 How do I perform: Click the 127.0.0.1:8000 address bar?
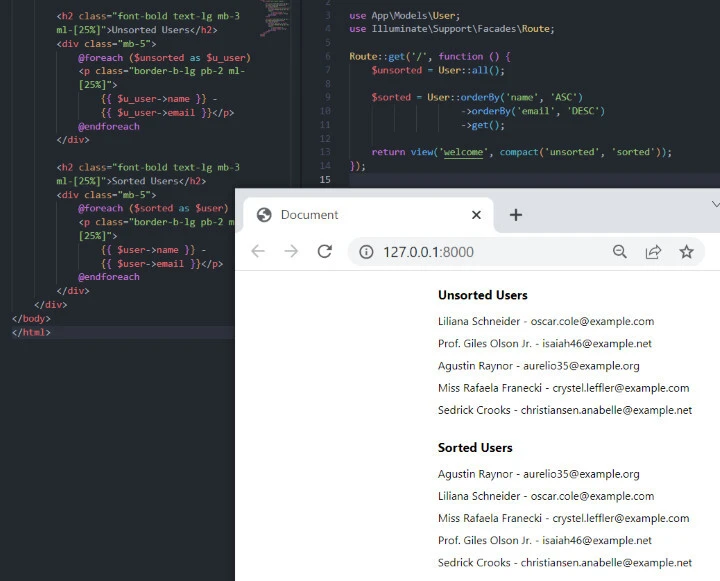click(480, 252)
